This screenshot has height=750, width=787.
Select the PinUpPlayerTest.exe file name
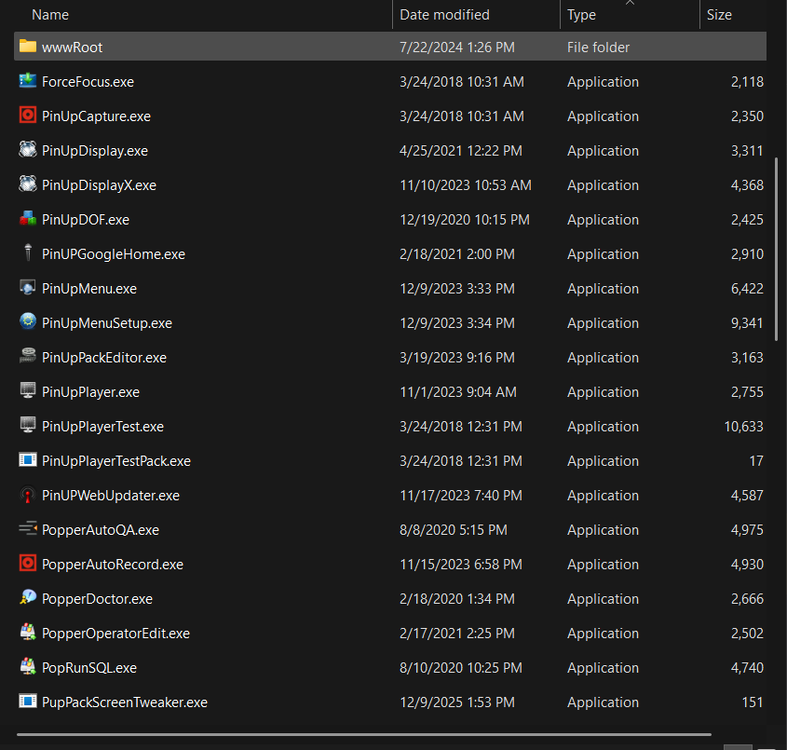[x=103, y=426]
